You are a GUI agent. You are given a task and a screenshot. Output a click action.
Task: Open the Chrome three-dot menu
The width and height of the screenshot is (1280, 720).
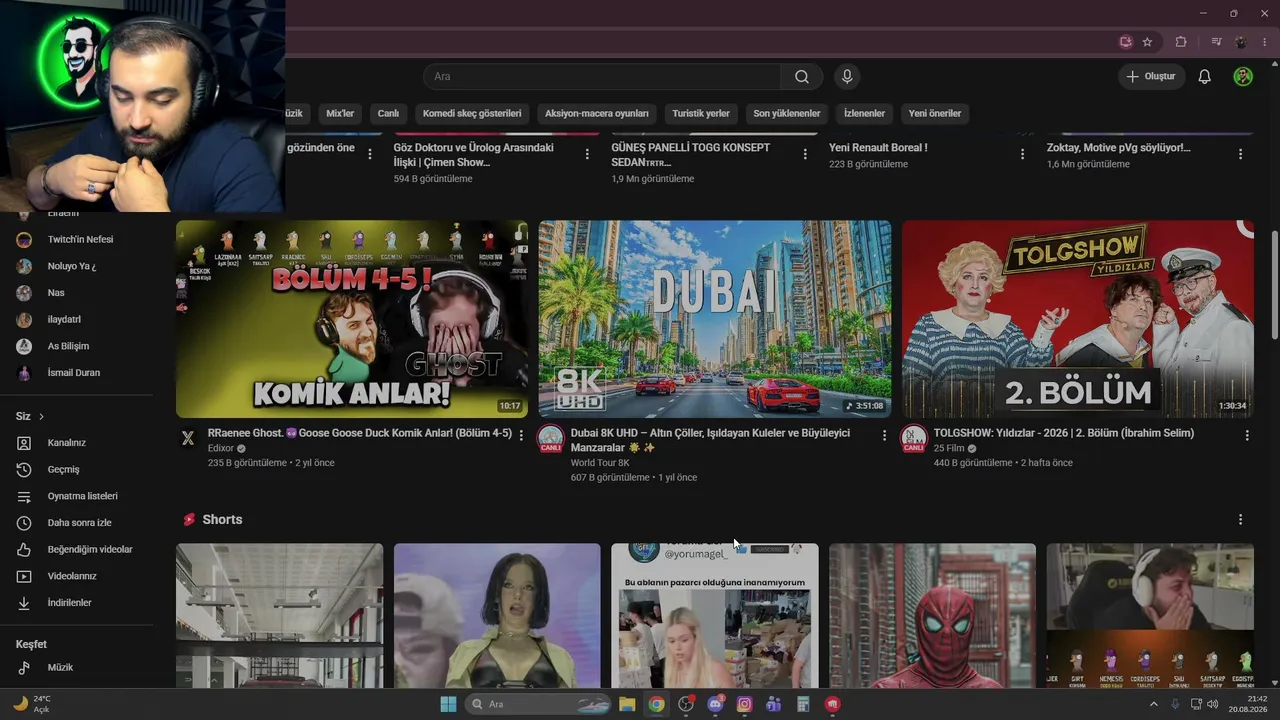coord(1265,42)
